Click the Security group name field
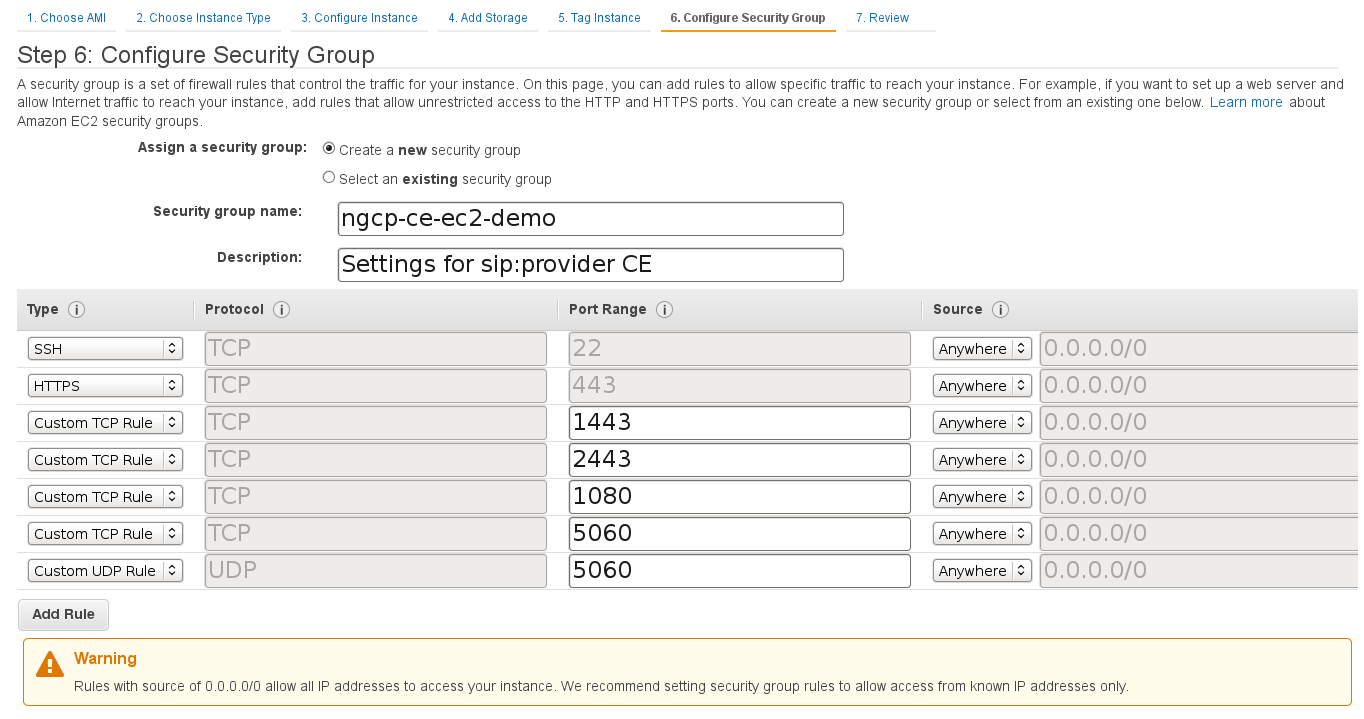This screenshot has width=1364, height=719. (591, 218)
